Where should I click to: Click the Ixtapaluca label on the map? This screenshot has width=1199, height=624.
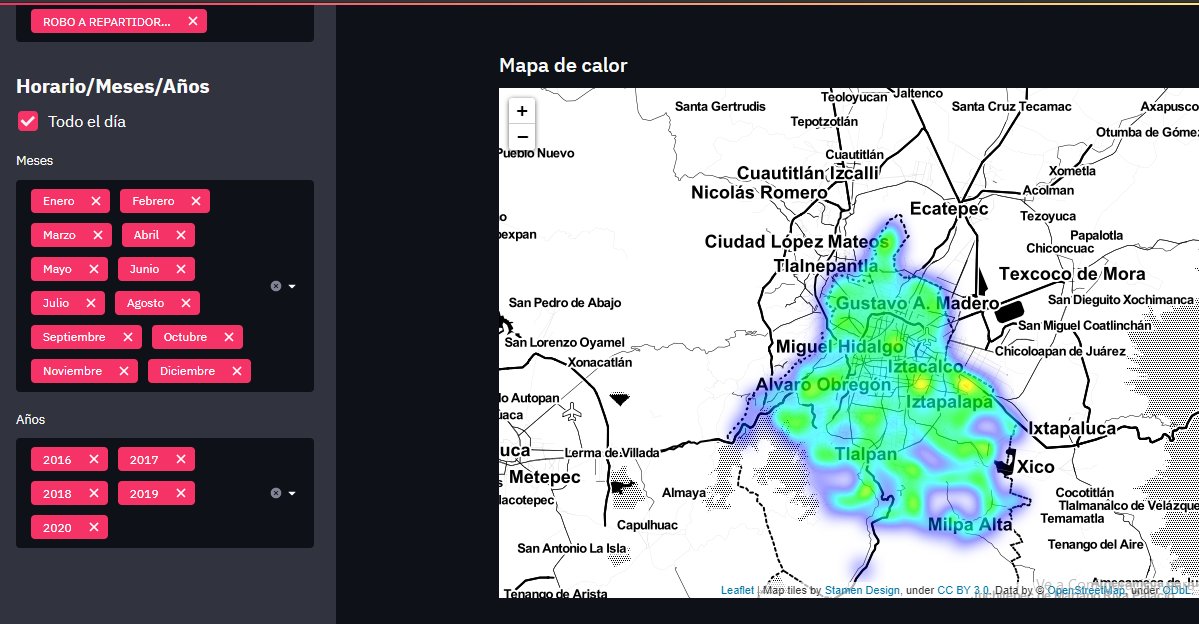point(1072,428)
